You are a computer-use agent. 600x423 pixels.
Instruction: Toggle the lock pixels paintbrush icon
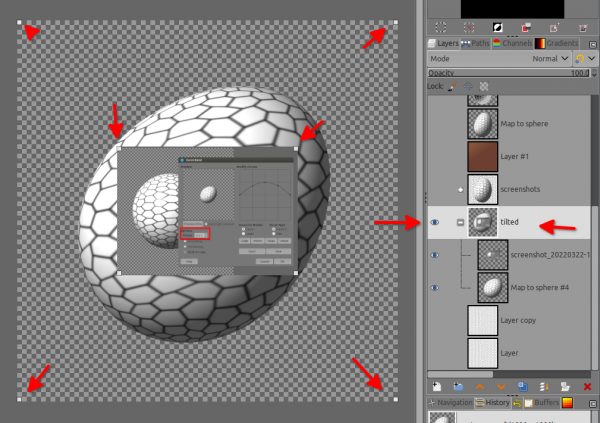(452, 86)
